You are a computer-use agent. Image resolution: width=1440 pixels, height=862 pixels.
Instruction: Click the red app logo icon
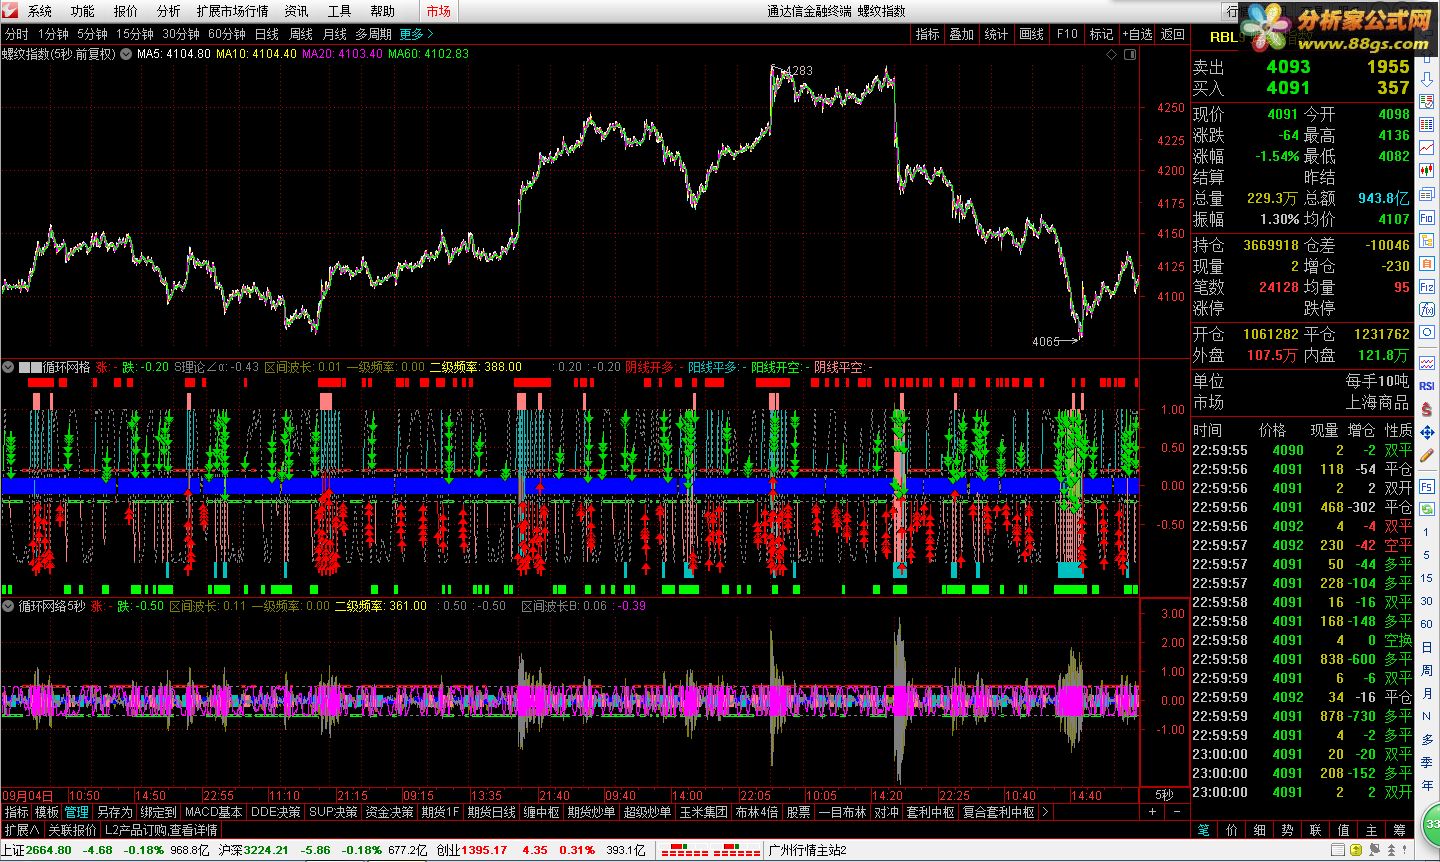pyautogui.click(x=9, y=11)
